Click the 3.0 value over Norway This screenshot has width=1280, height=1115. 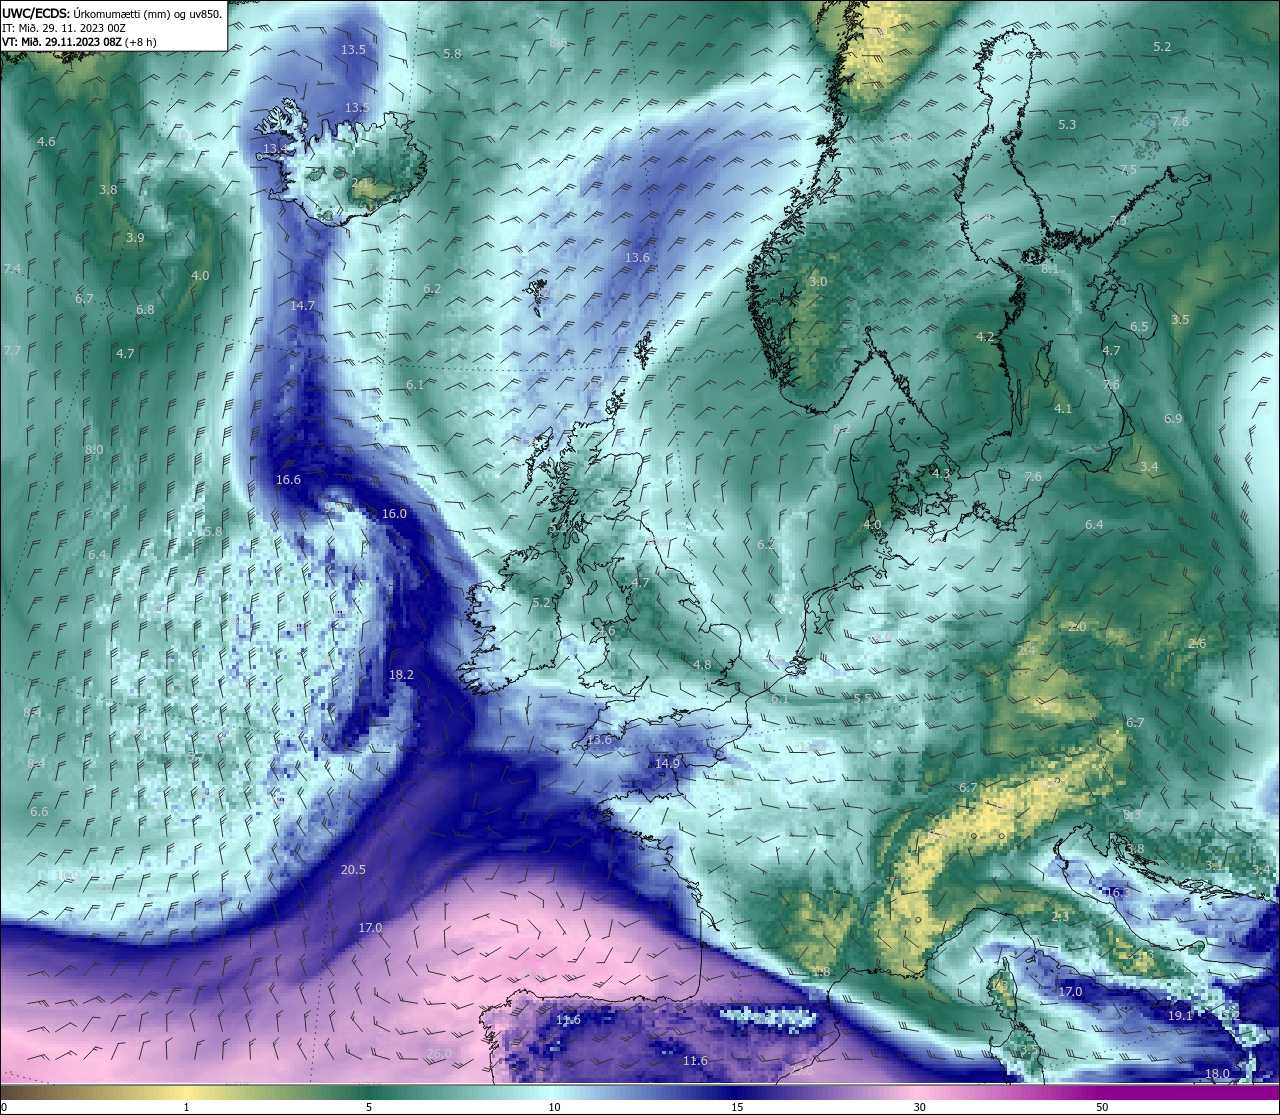[818, 282]
